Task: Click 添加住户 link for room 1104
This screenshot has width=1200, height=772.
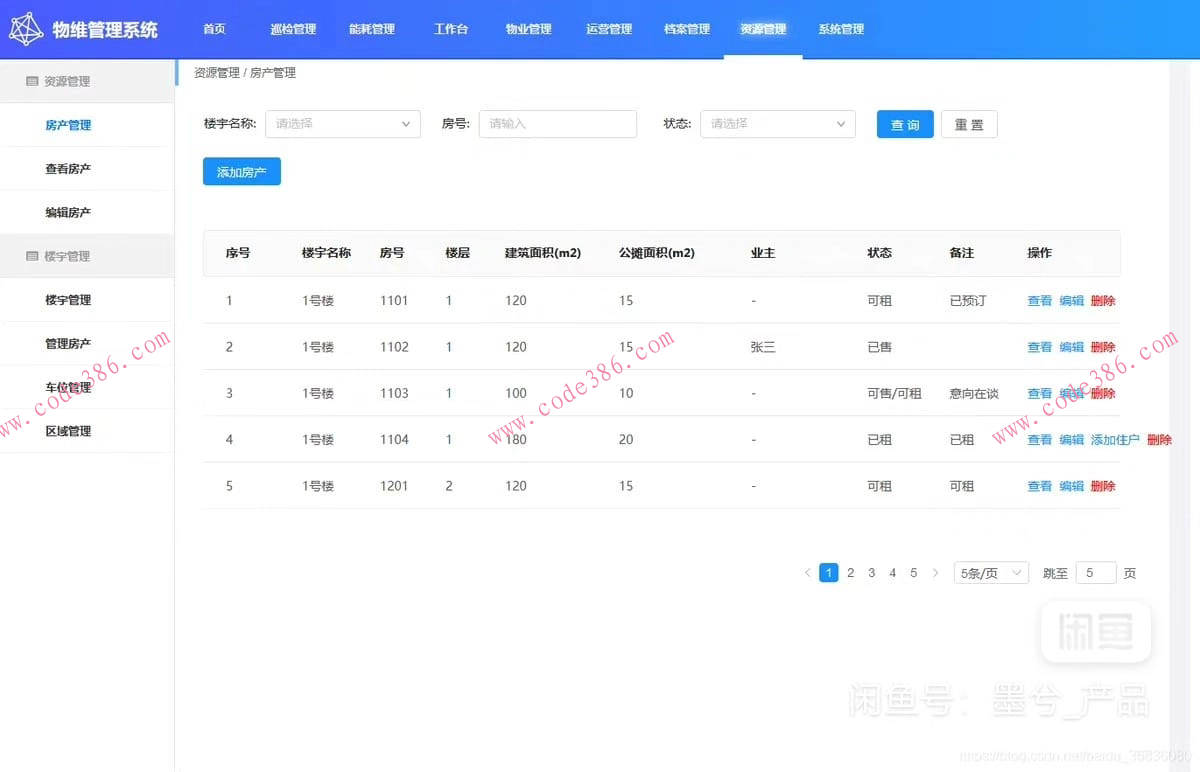Action: click(1115, 439)
